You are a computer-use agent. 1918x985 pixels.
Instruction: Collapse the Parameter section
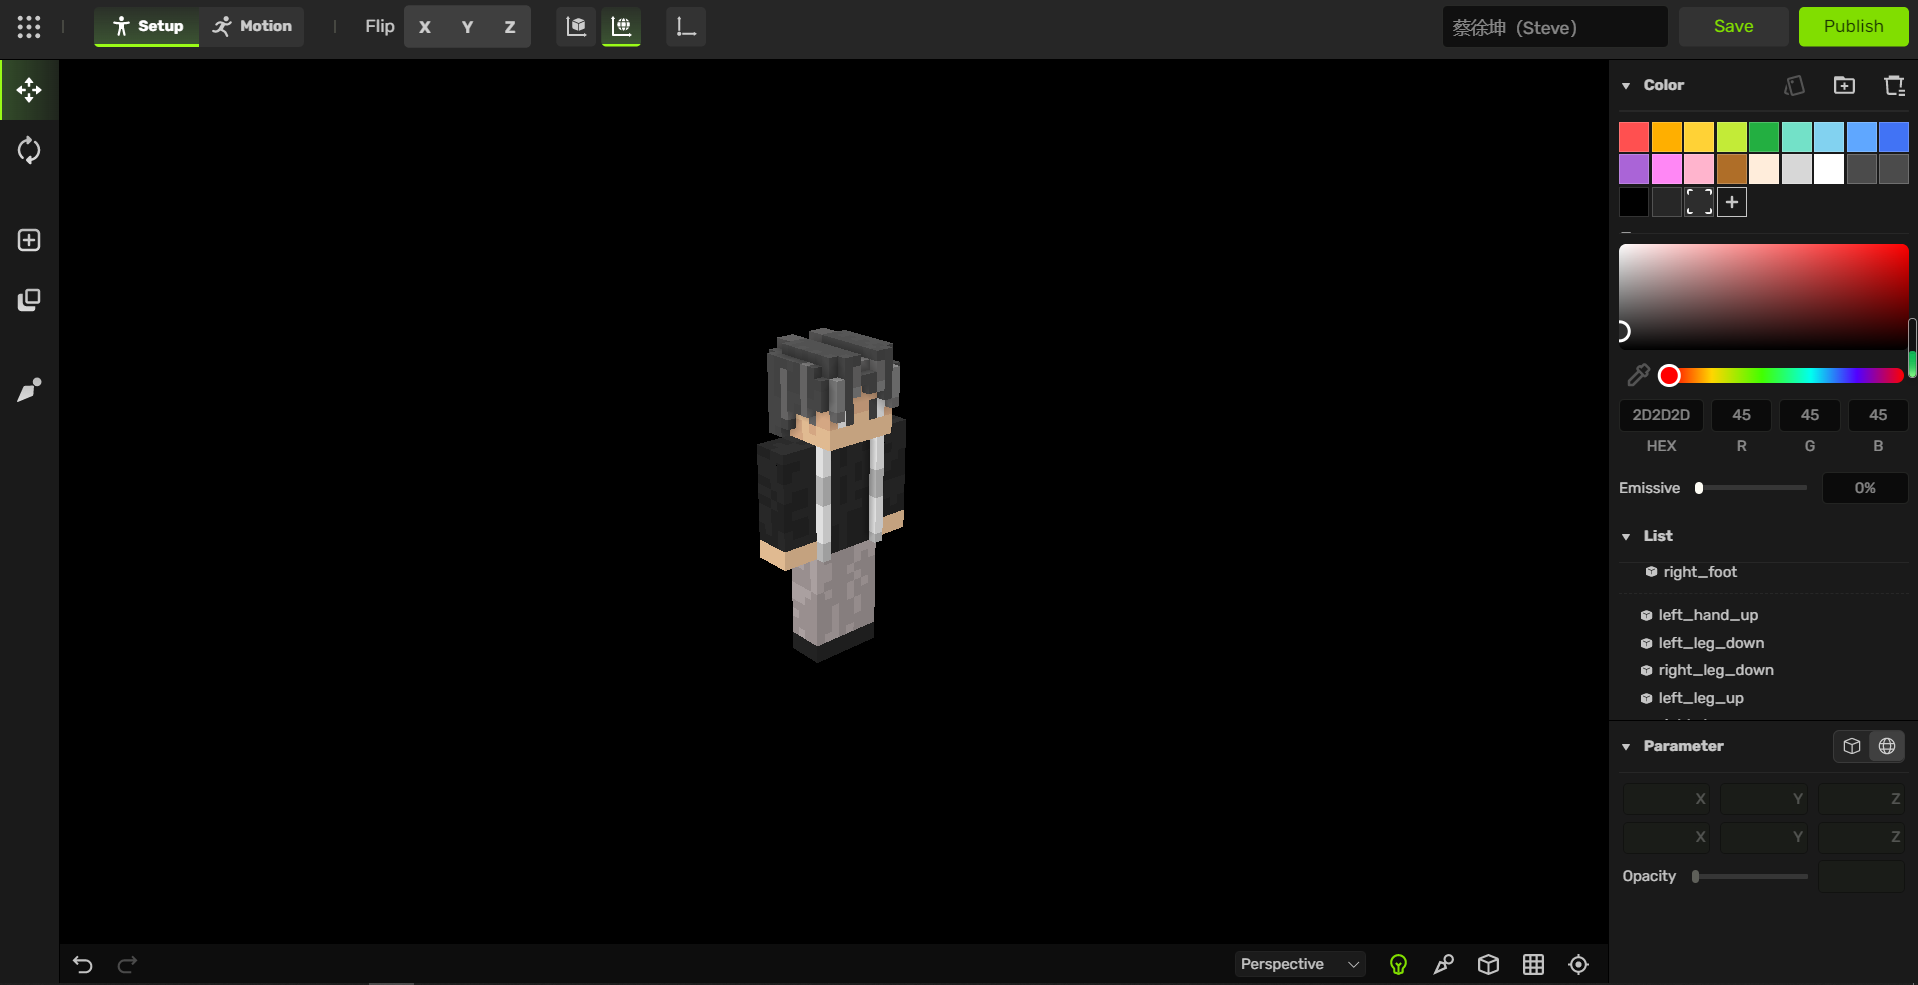tap(1626, 747)
